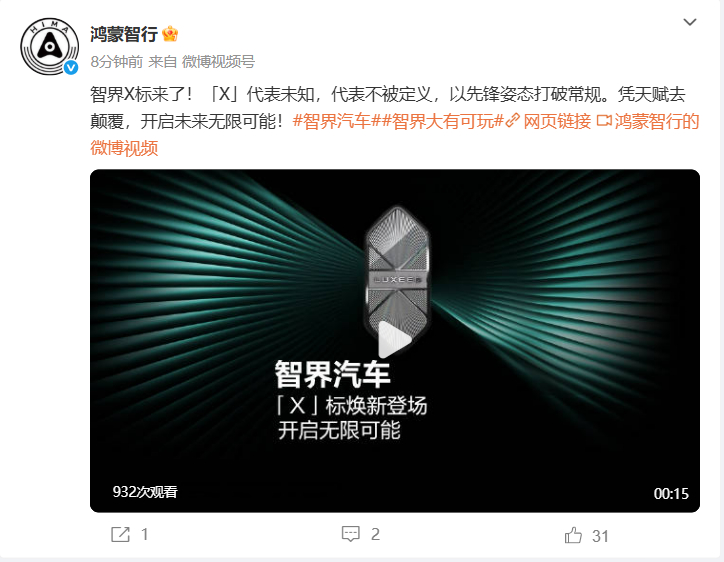Repost the post with the share icon

pyautogui.click(x=121, y=535)
